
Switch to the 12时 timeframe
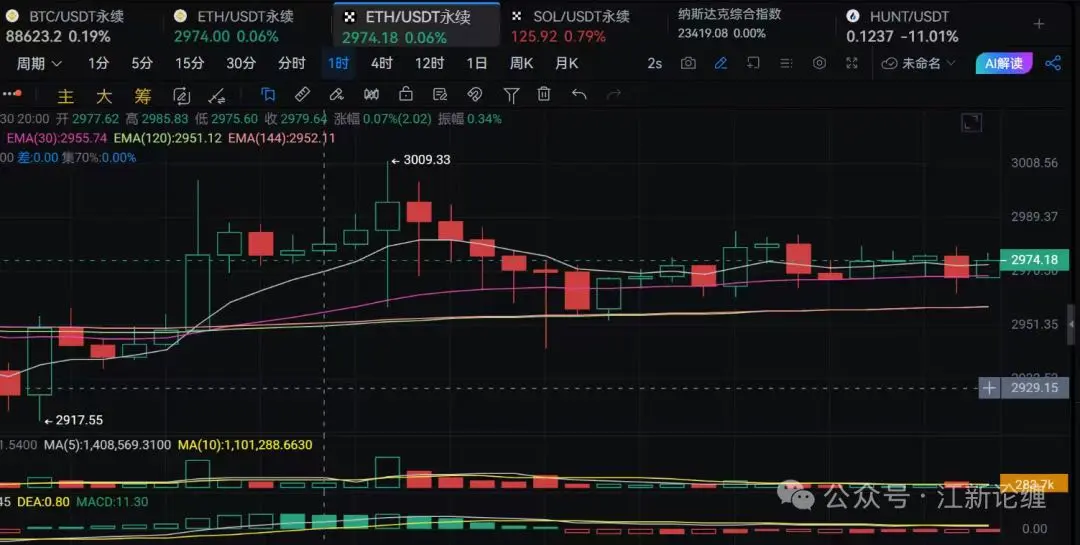(x=429, y=63)
